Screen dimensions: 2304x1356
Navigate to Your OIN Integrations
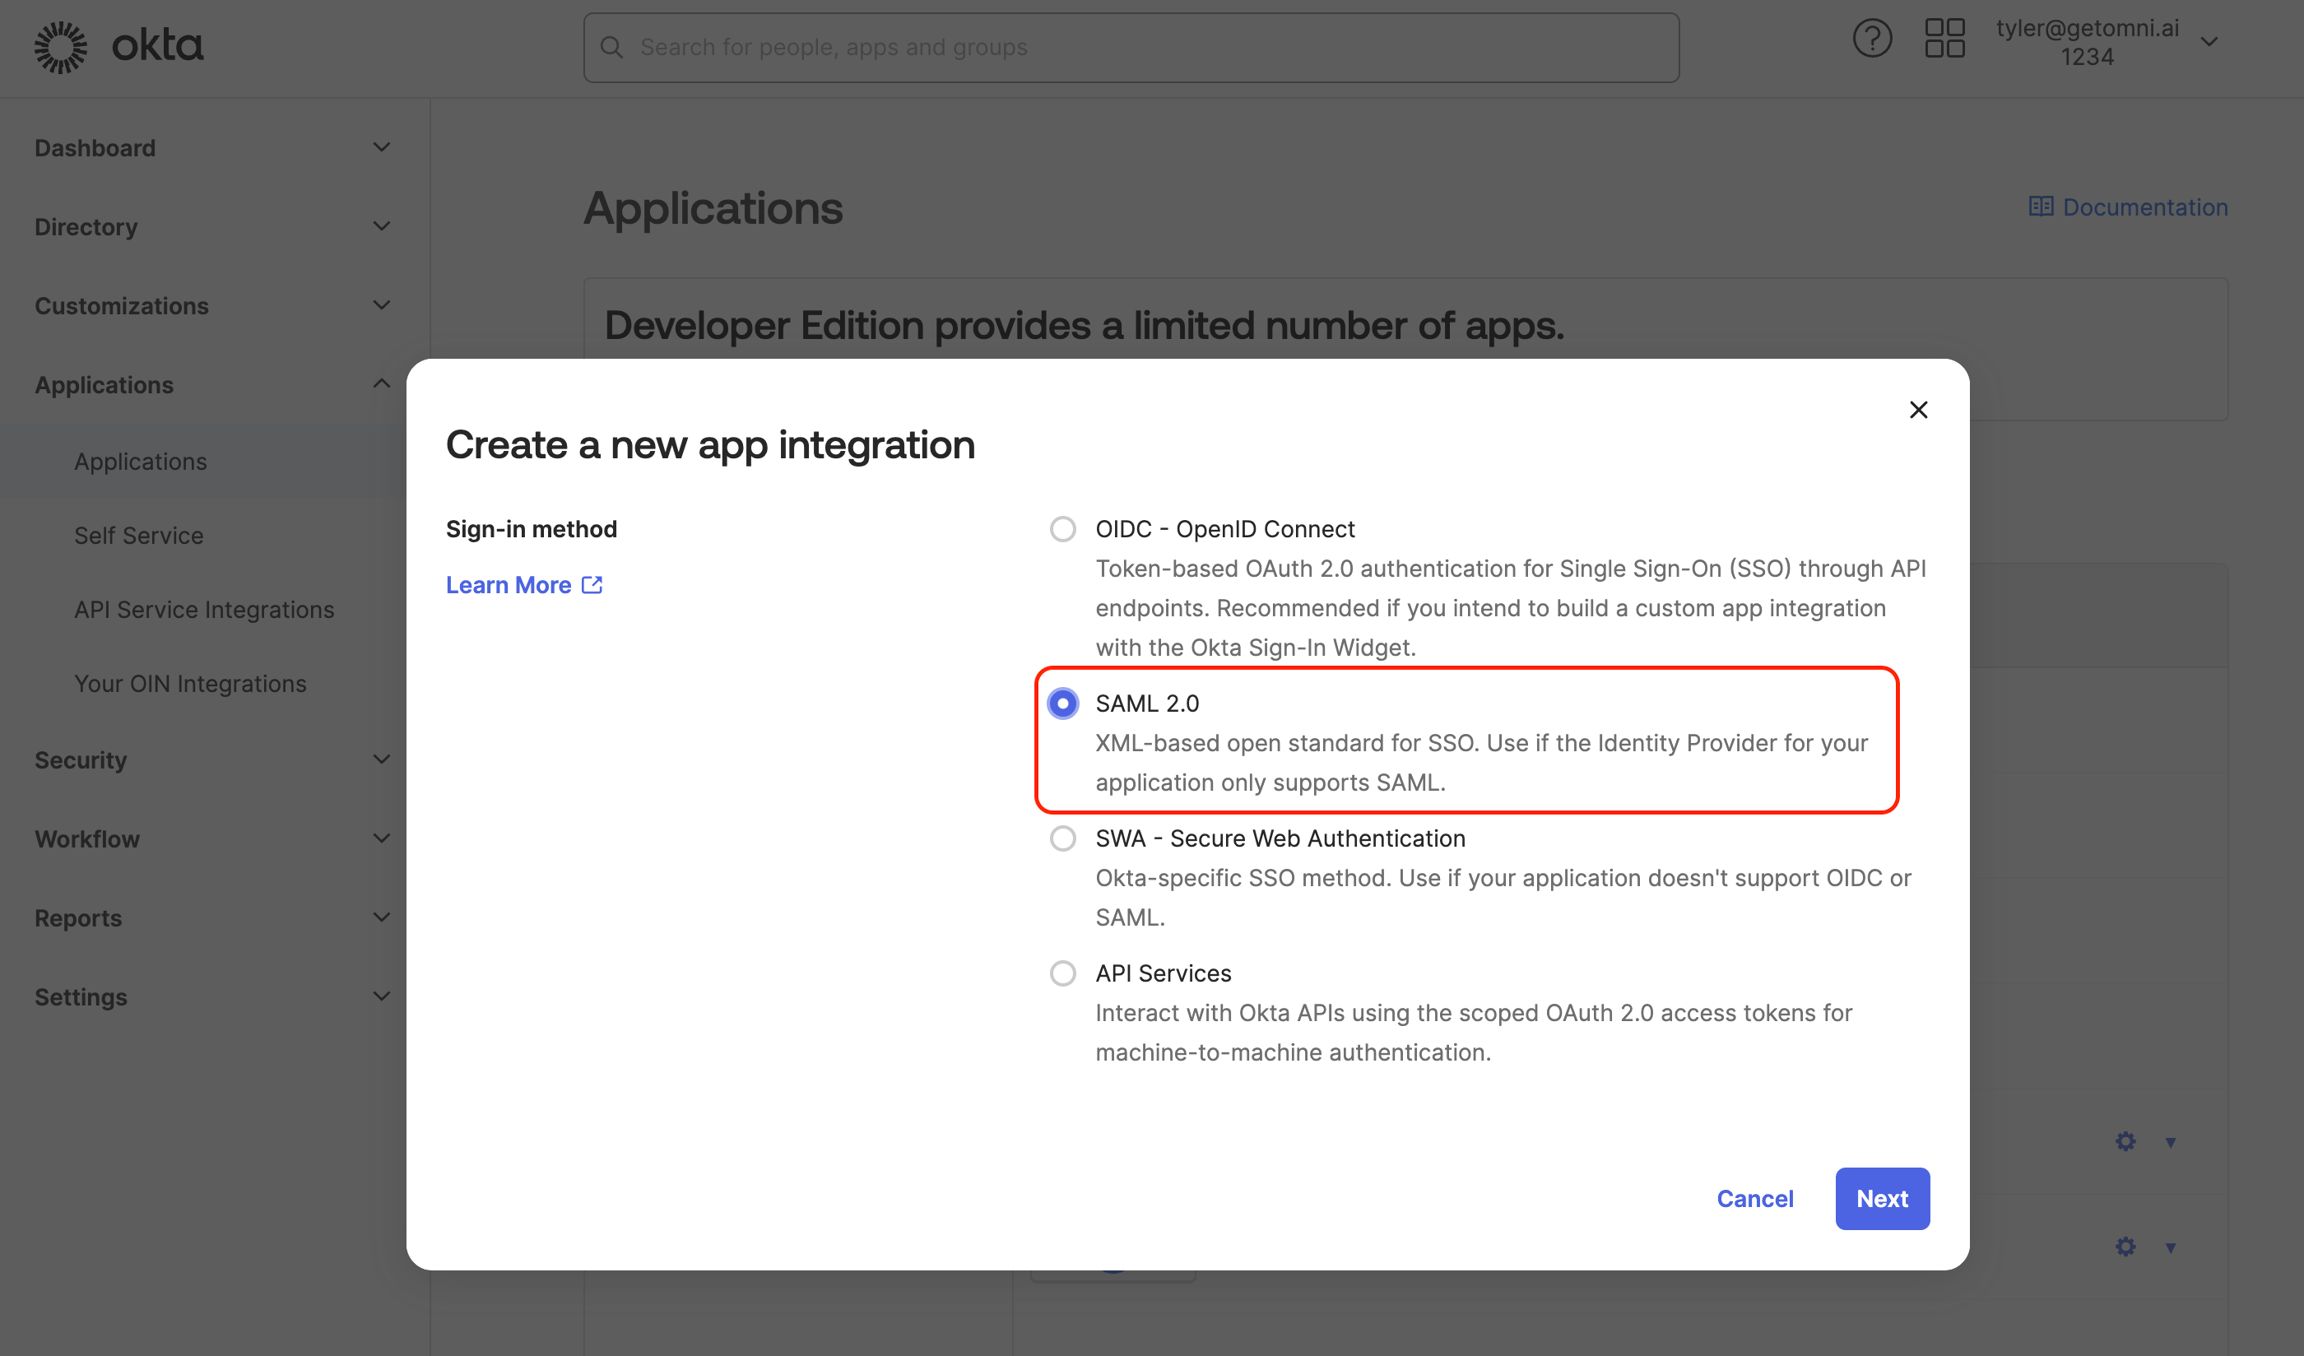coord(190,683)
